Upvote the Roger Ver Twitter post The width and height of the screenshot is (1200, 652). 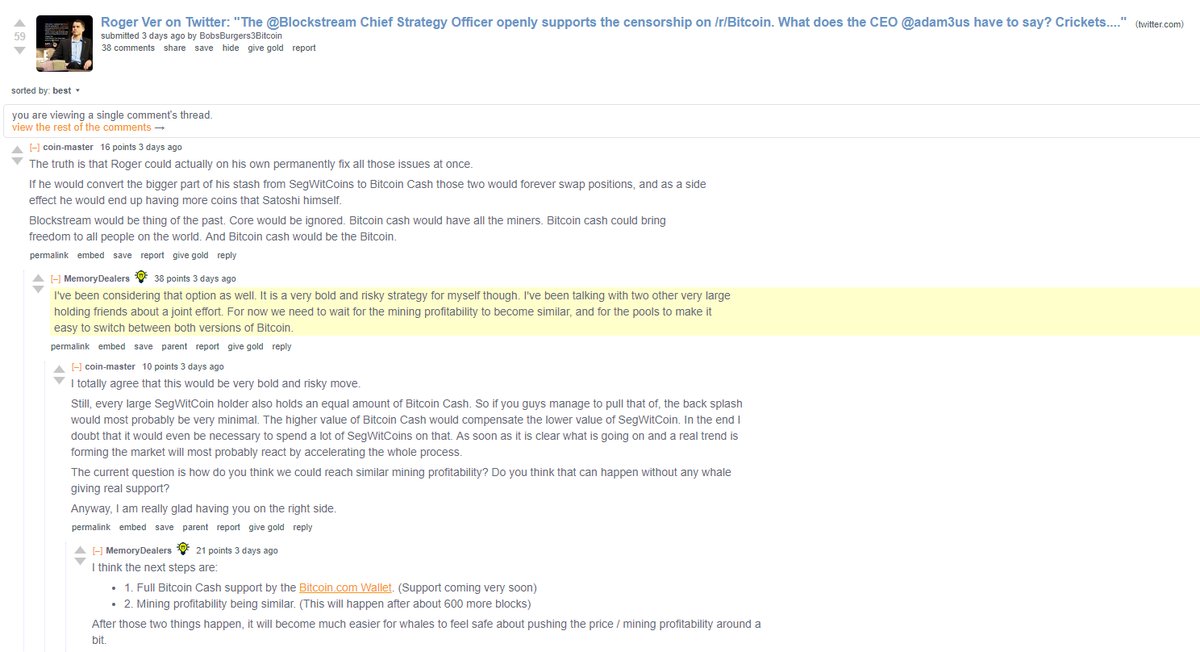(19, 21)
